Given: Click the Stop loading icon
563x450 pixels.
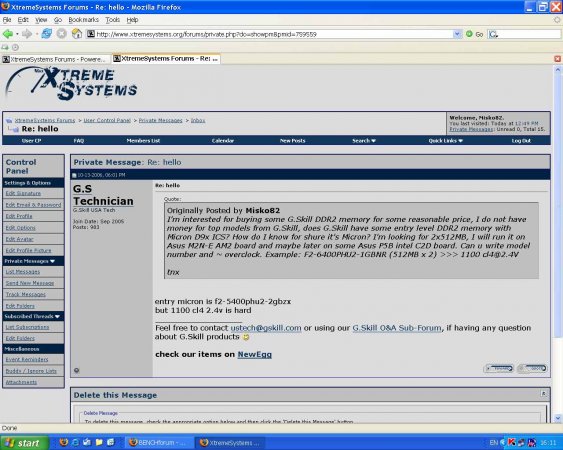Looking at the screenshot, I should (62, 34).
